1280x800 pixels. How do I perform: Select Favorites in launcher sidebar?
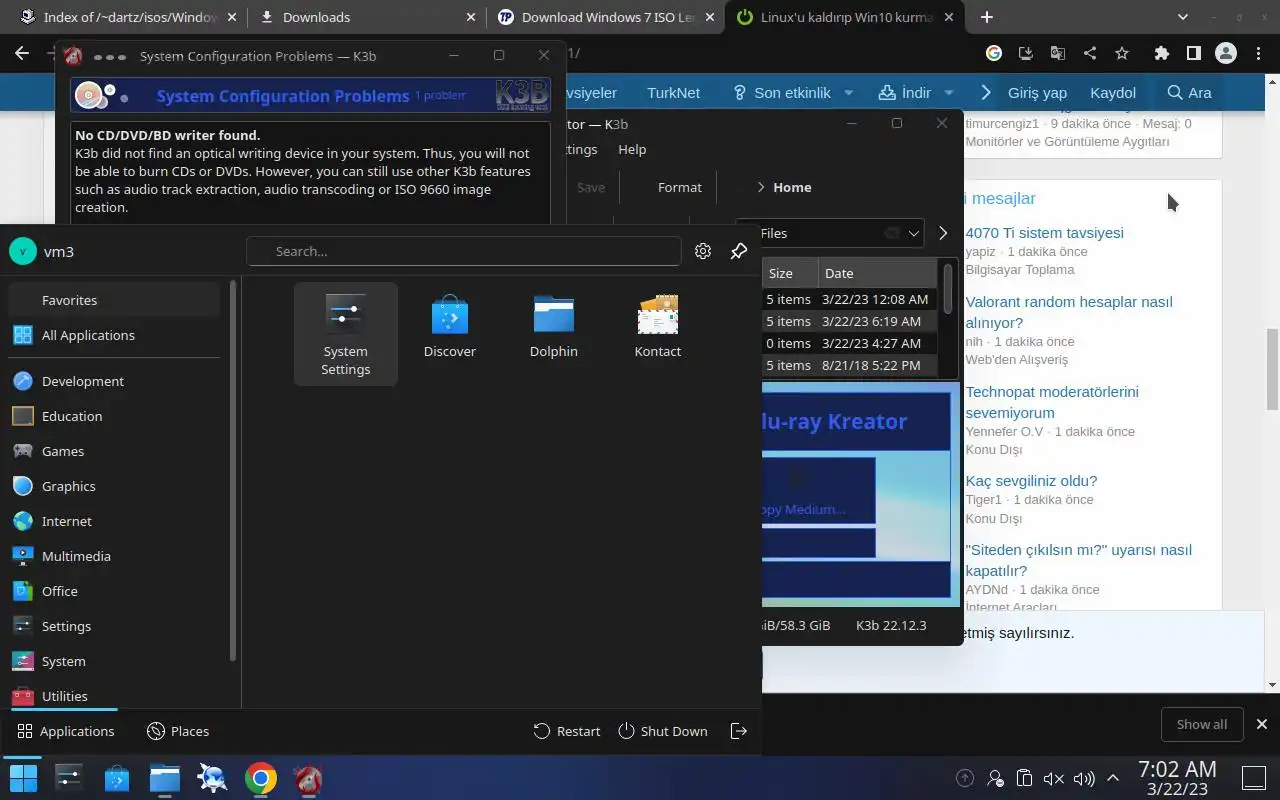114,300
